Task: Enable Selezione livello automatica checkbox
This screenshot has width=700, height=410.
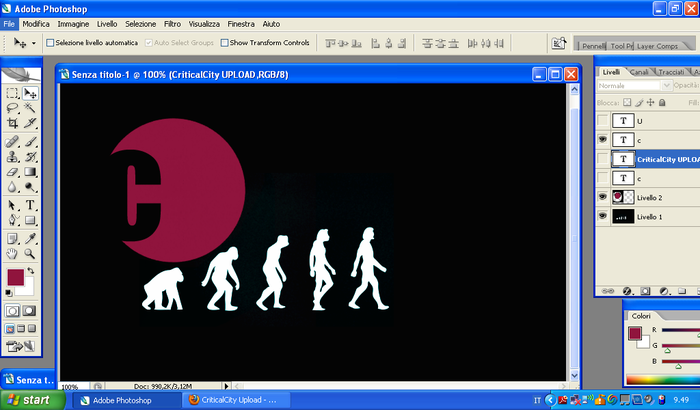Action: (50, 42)
